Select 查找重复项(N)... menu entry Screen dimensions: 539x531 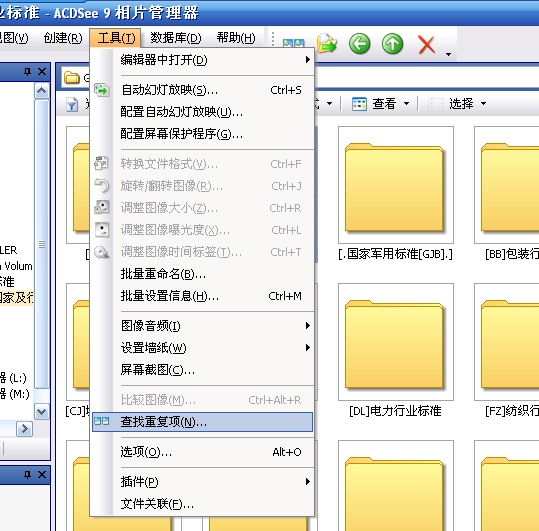tap(202, 422)
